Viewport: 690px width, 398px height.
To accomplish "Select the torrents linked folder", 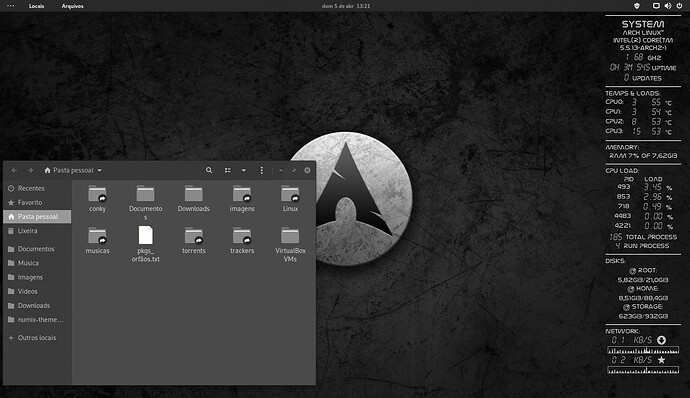I will pos(194,236).
